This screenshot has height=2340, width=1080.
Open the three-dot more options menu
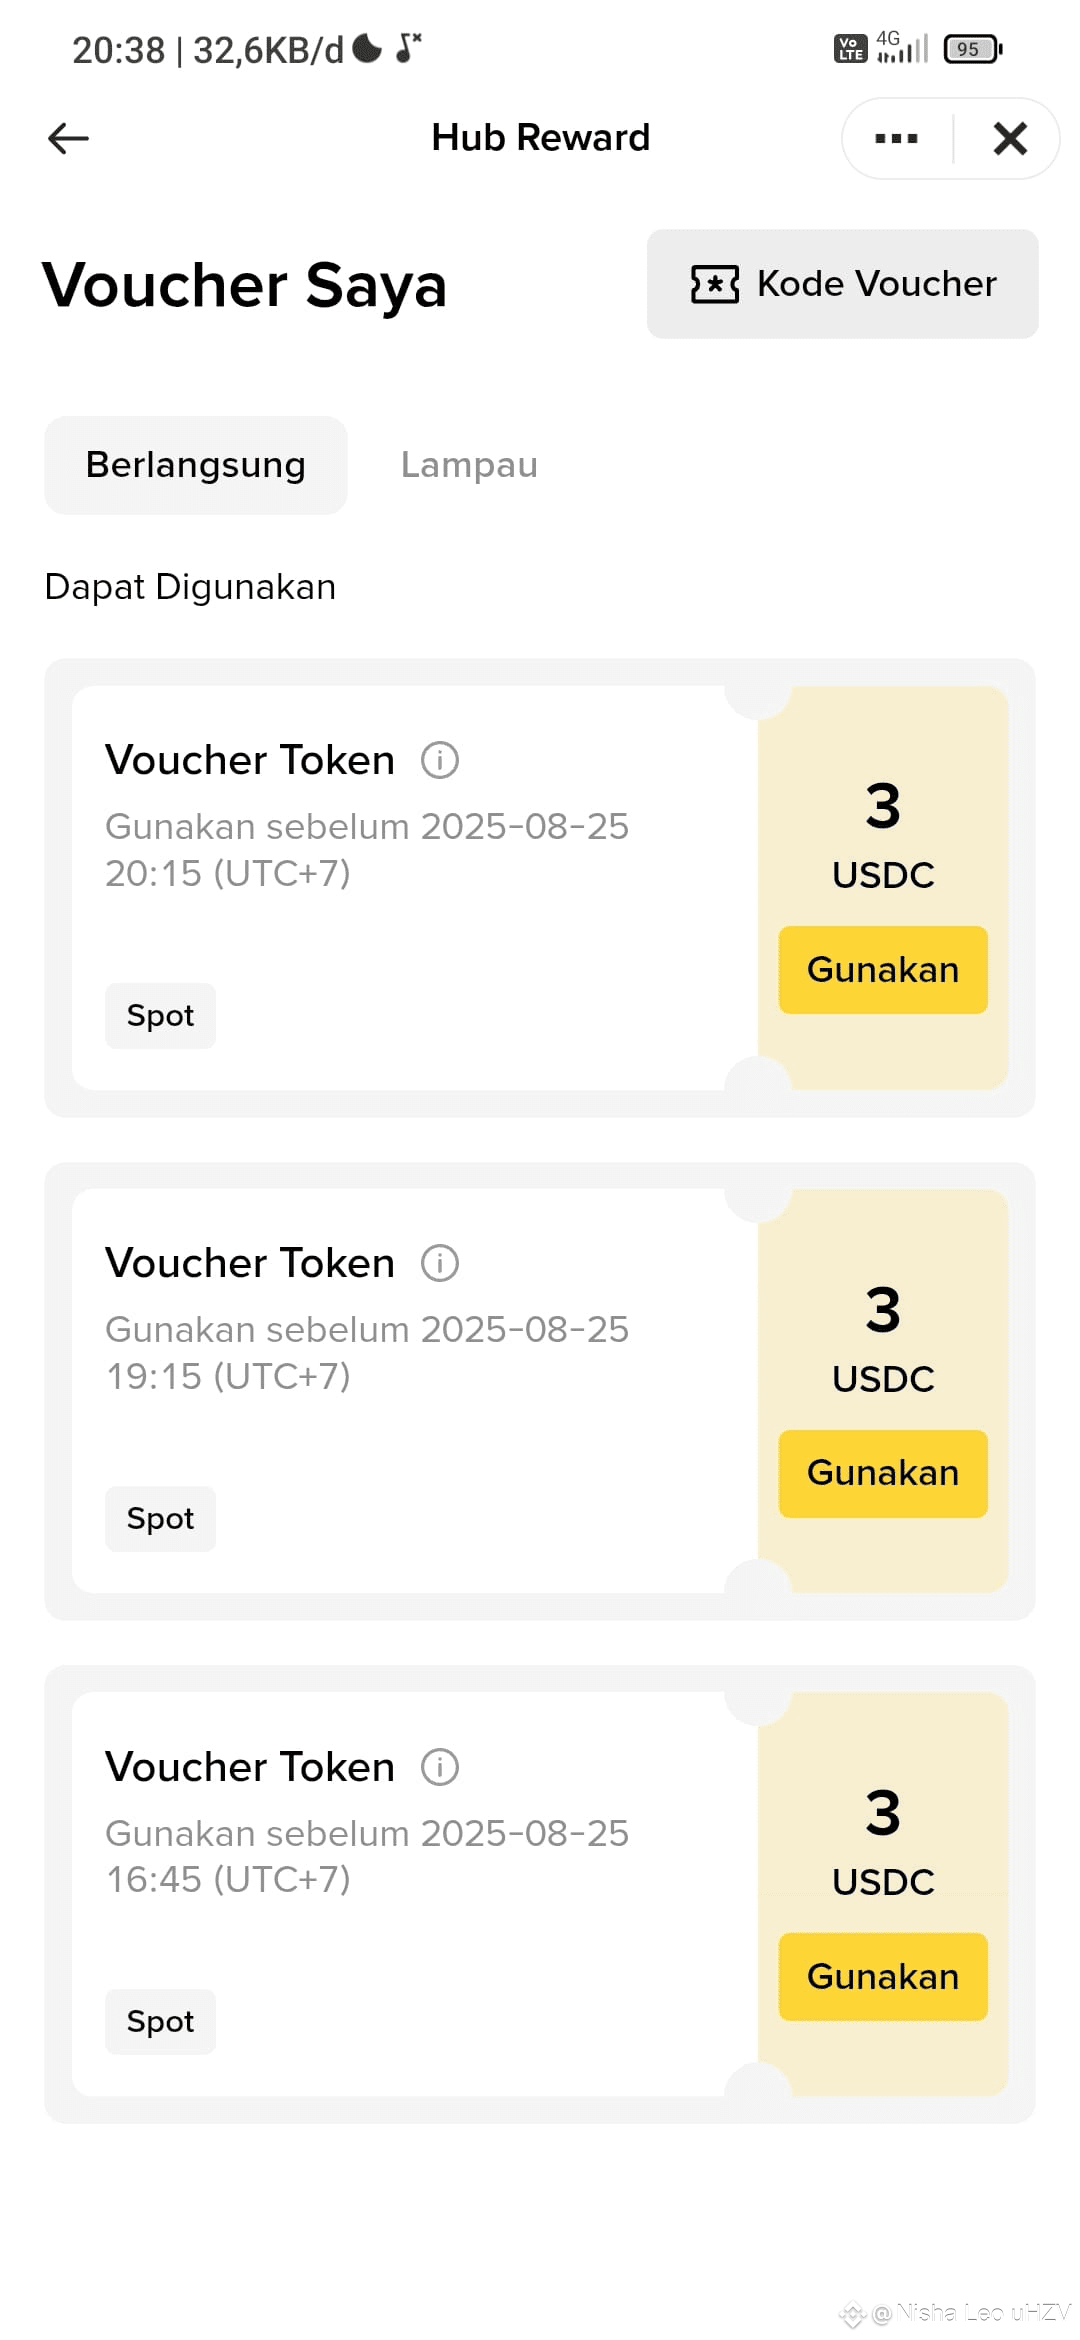tap(896, 138)
